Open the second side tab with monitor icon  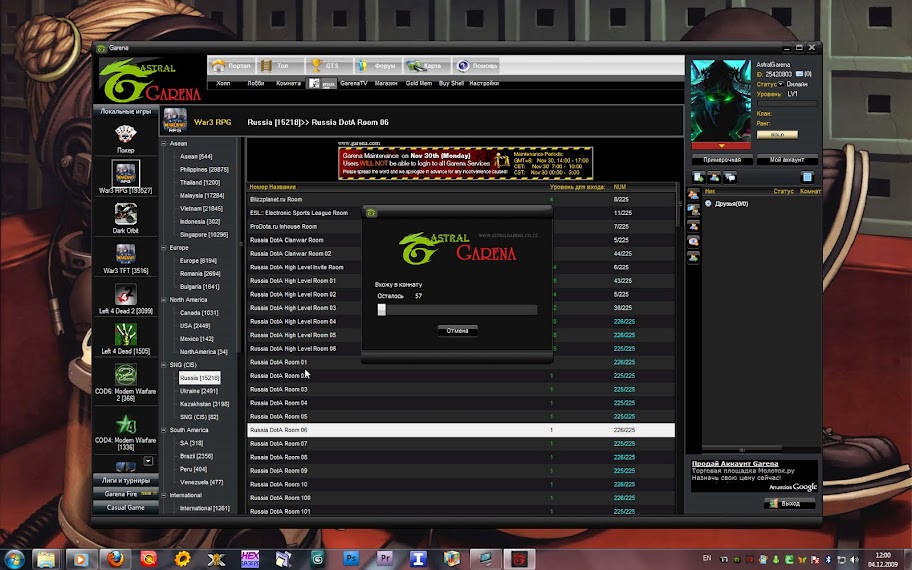coord(693,210)
